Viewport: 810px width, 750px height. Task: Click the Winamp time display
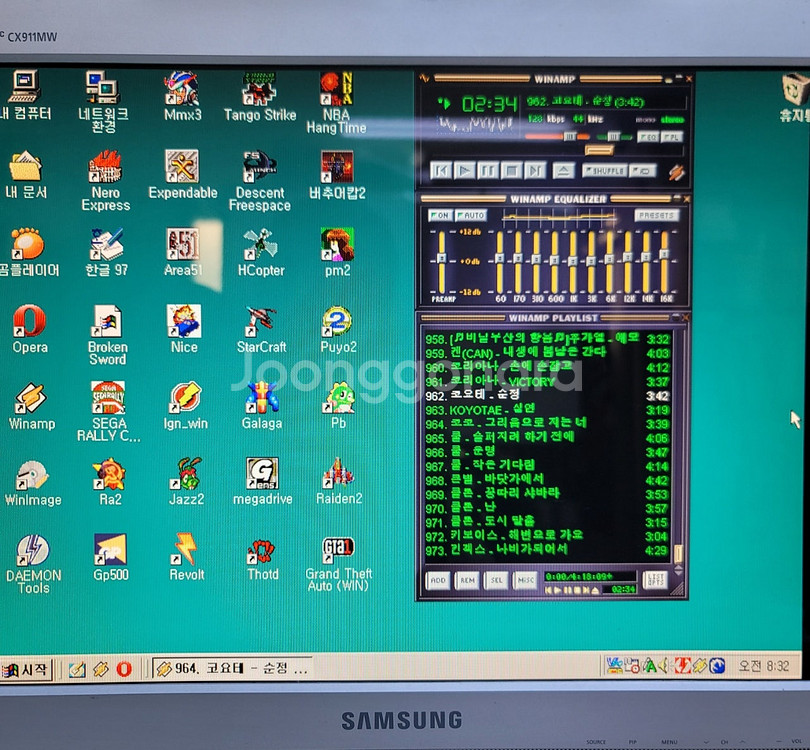pos(489,105)
